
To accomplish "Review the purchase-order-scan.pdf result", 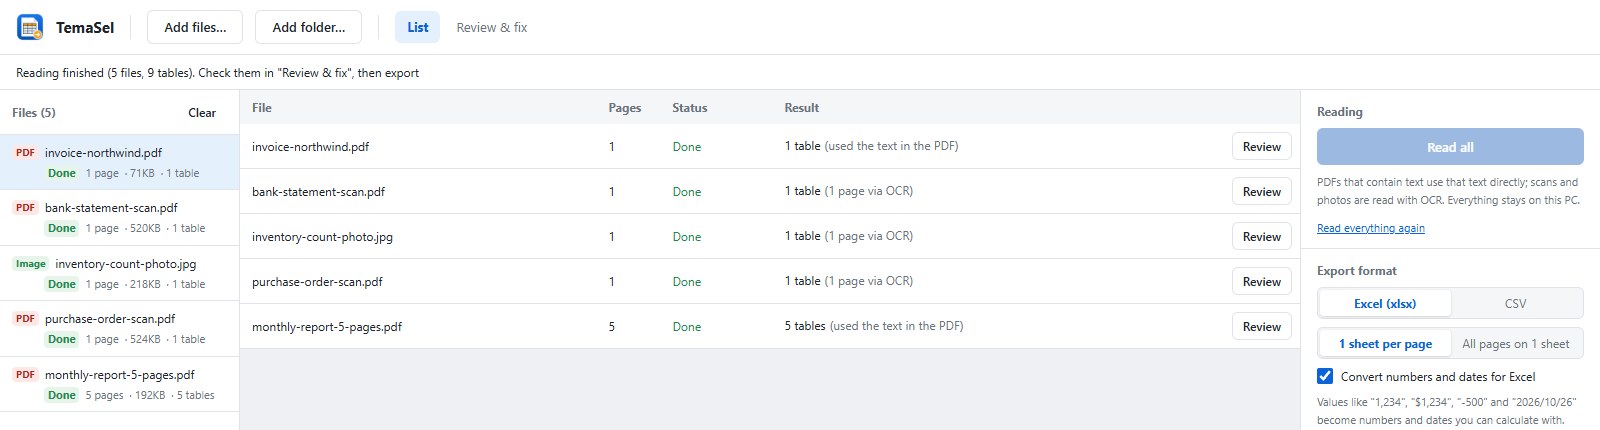I will pos(1262,281).
